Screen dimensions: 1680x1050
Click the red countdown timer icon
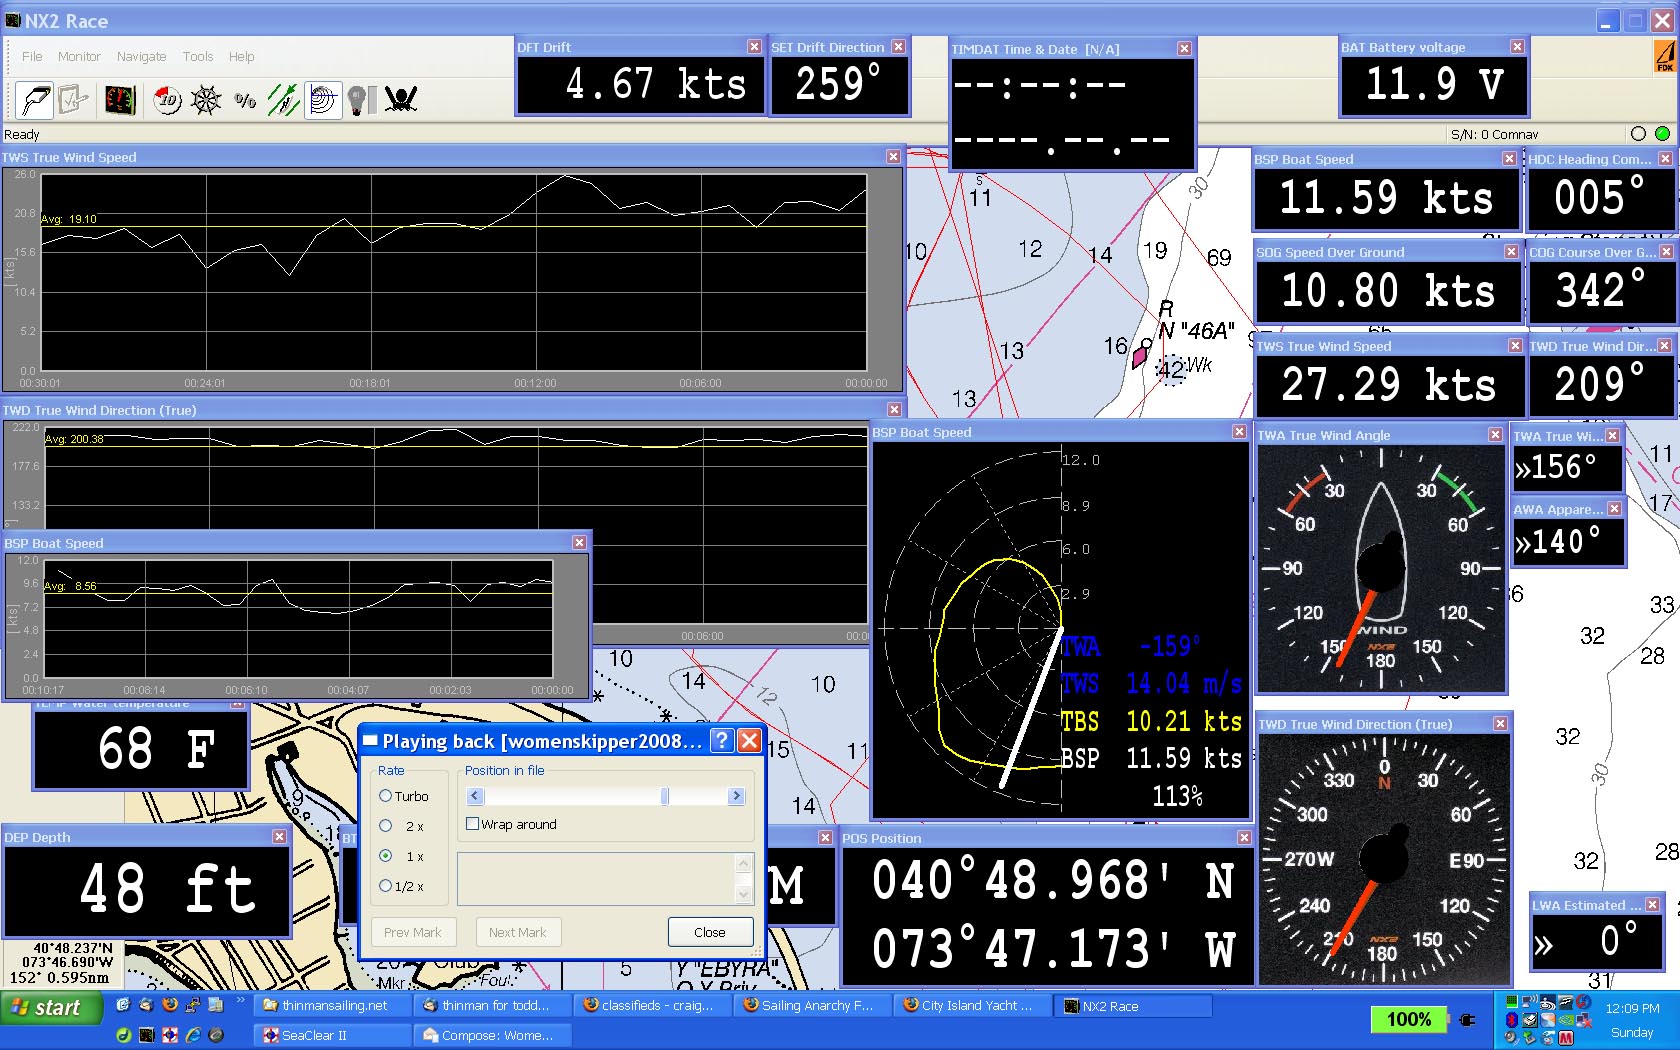click(167, 100)
